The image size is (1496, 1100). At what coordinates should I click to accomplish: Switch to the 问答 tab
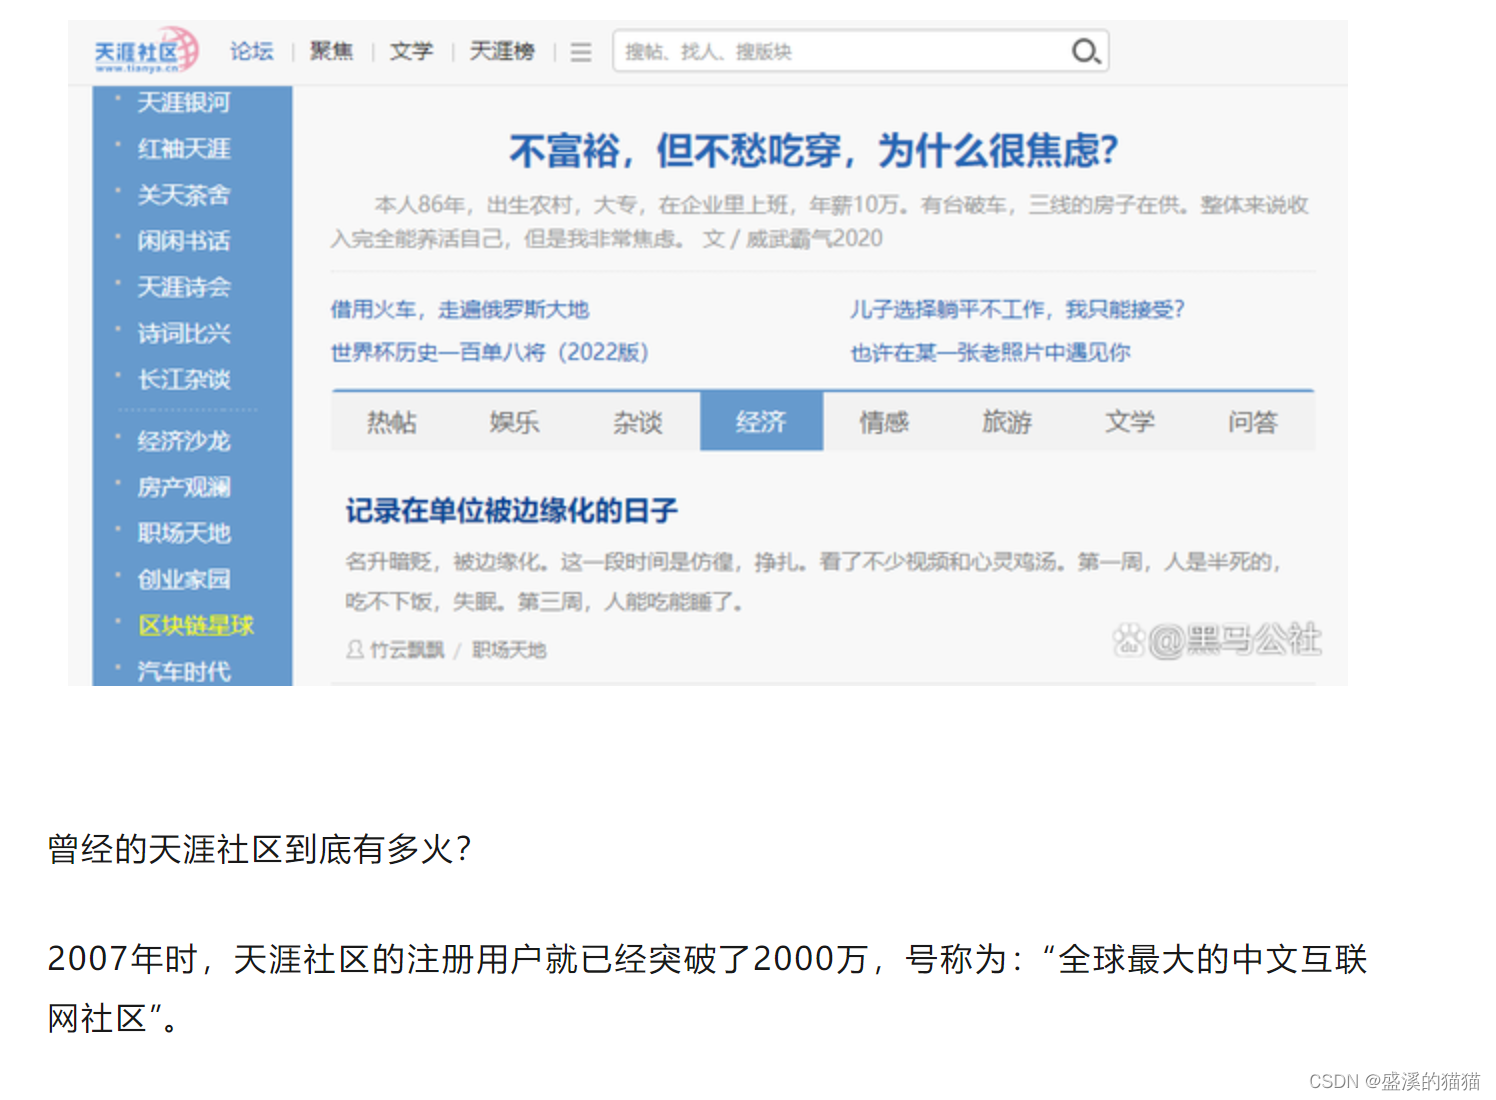pos(1253,422)
